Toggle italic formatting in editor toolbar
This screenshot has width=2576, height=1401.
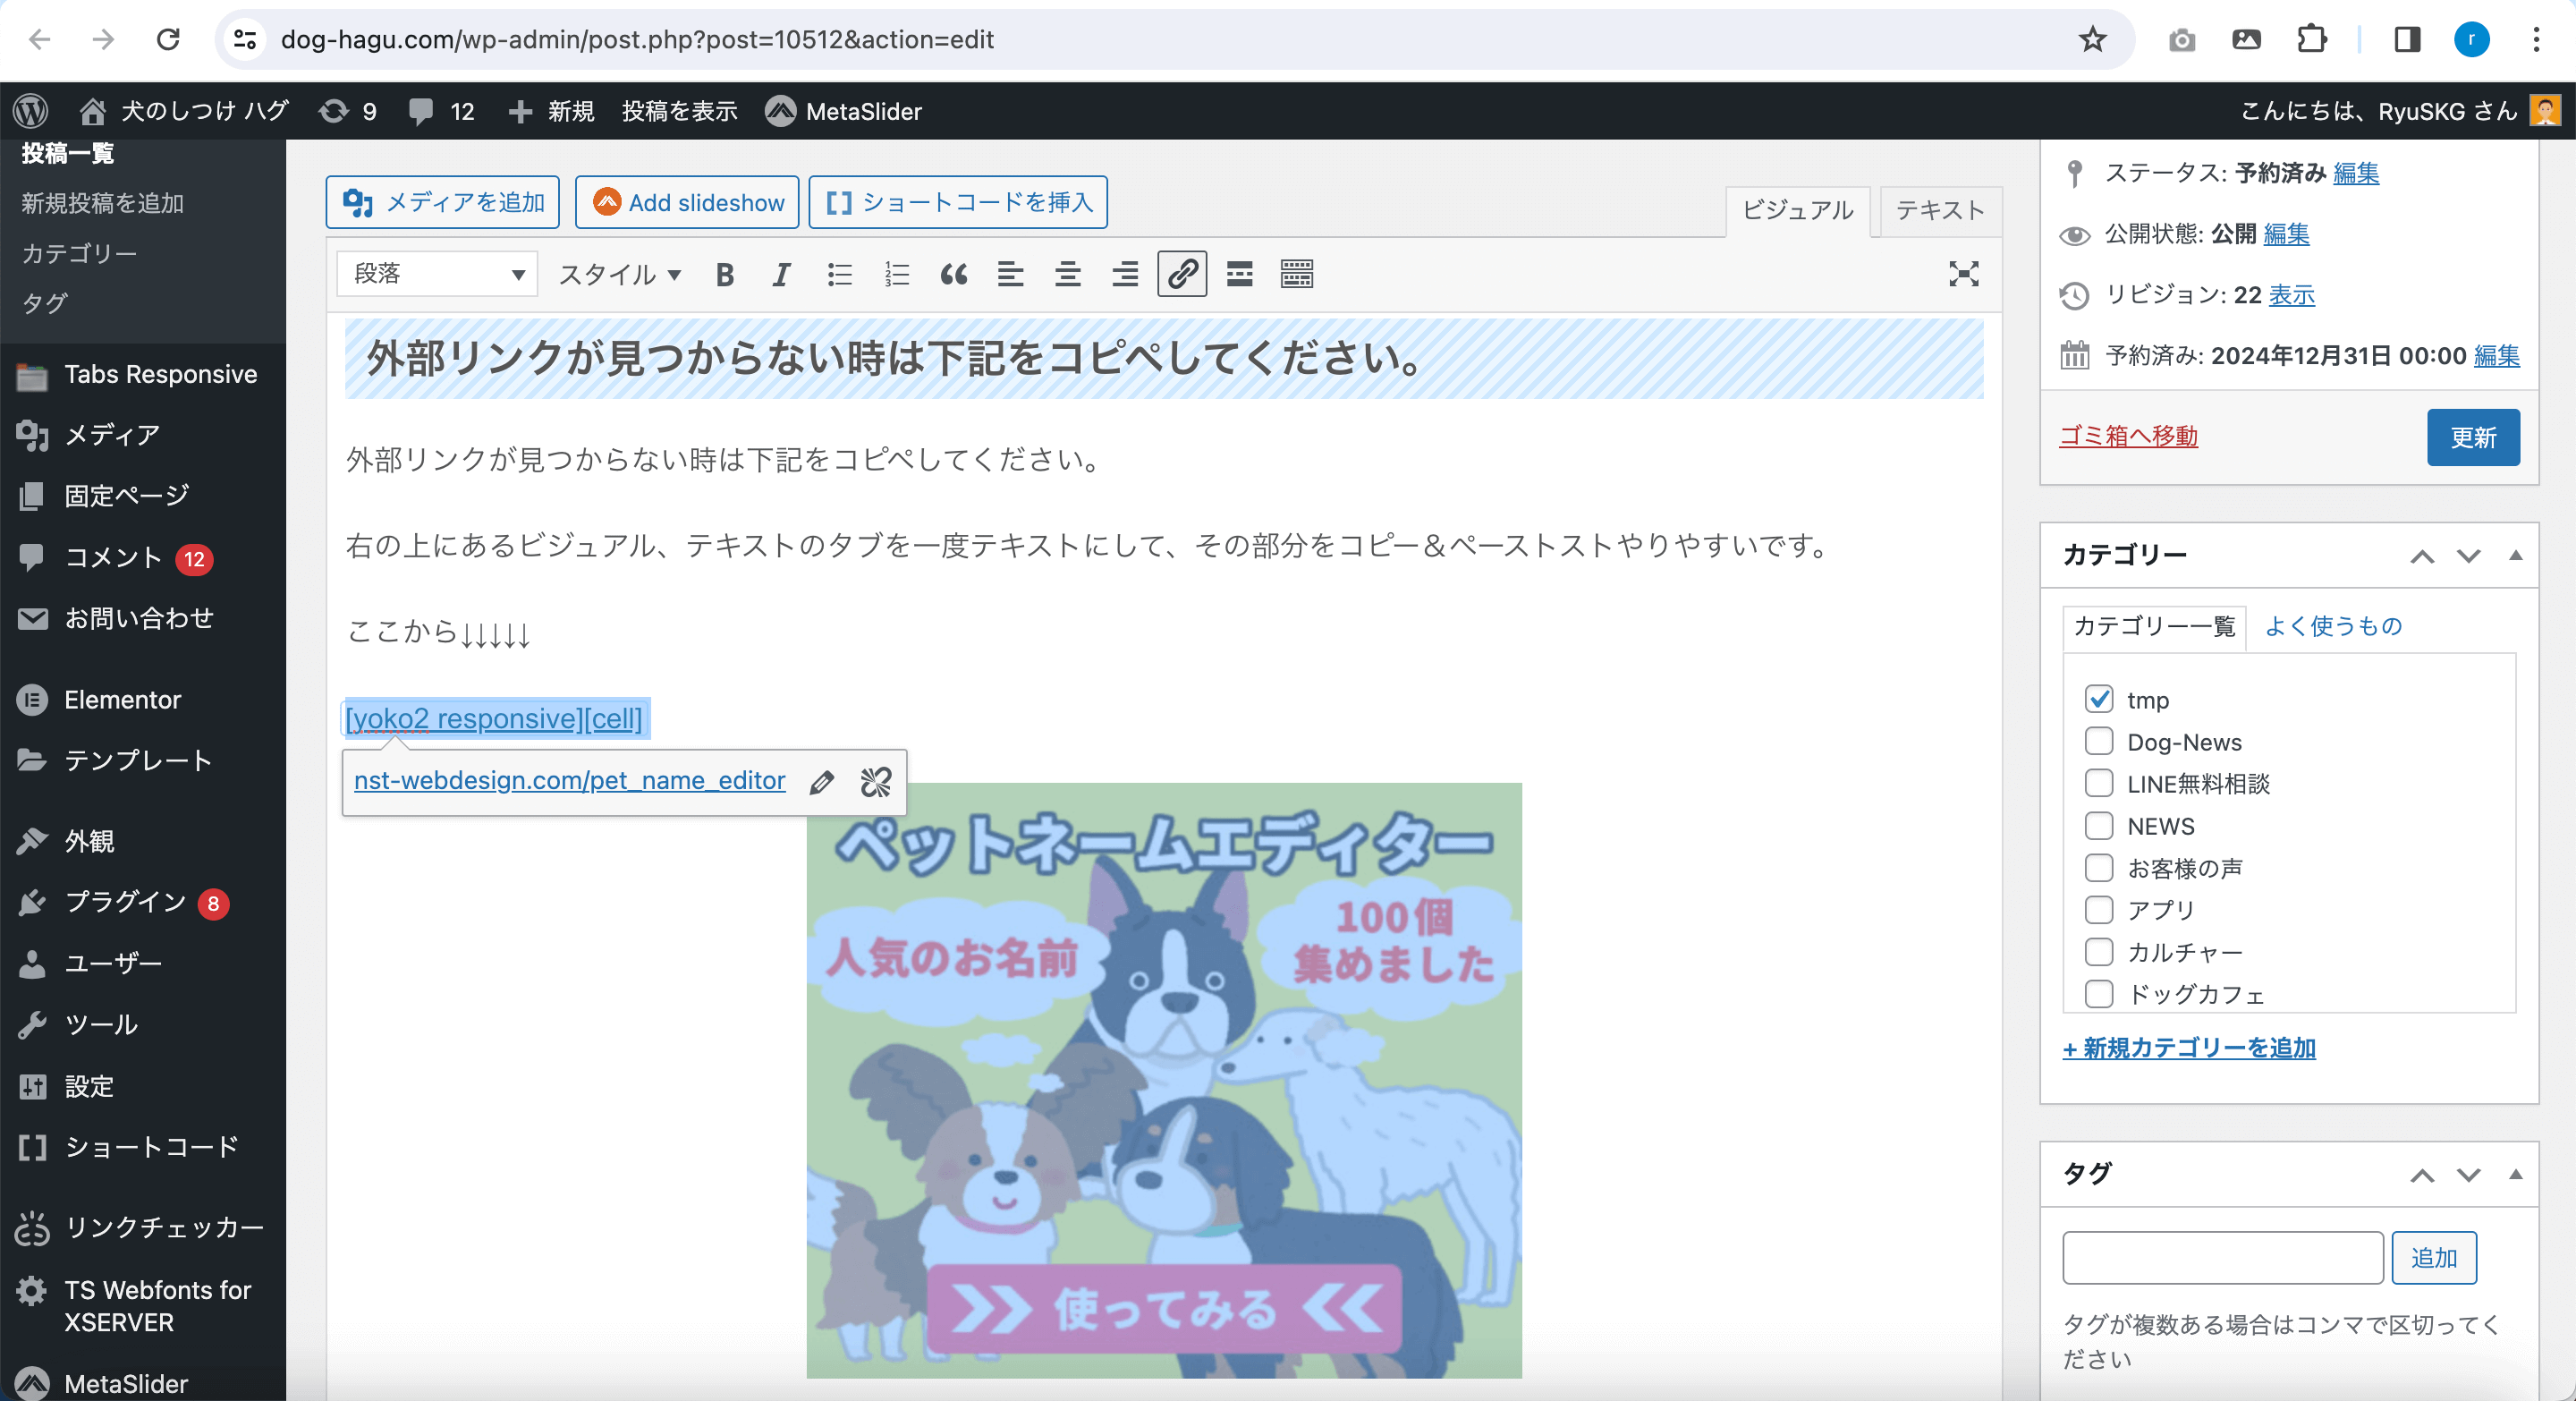(x=781, y=274)
